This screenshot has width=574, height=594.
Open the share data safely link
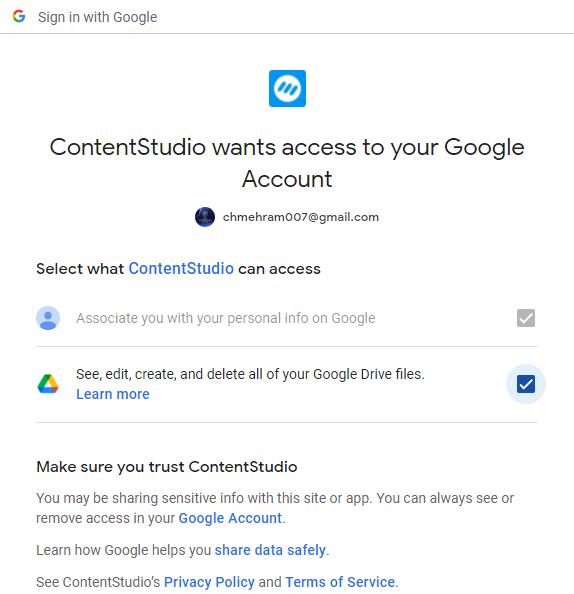coord(270,550)
